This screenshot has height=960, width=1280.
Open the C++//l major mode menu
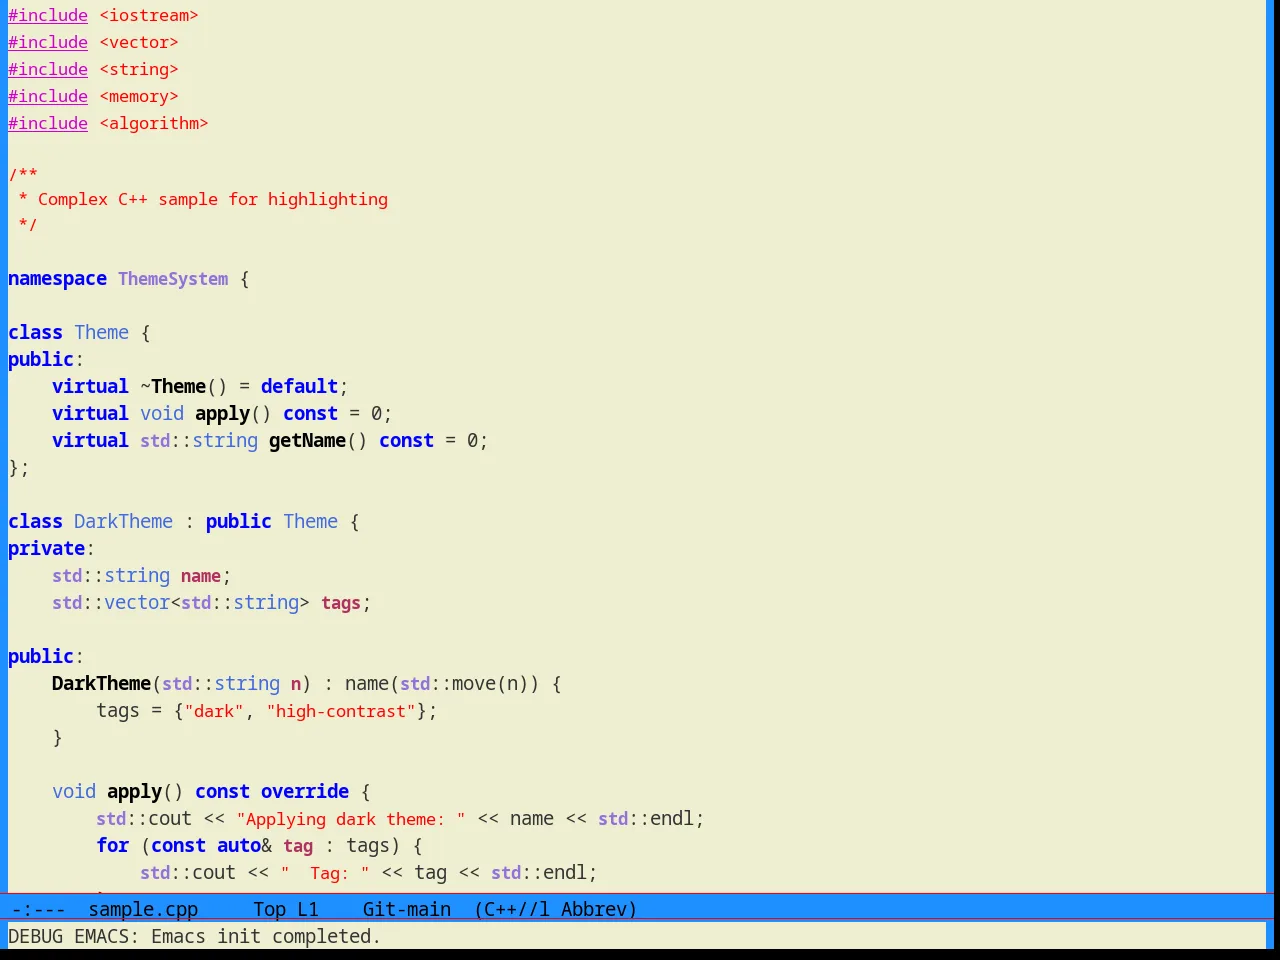516,909
